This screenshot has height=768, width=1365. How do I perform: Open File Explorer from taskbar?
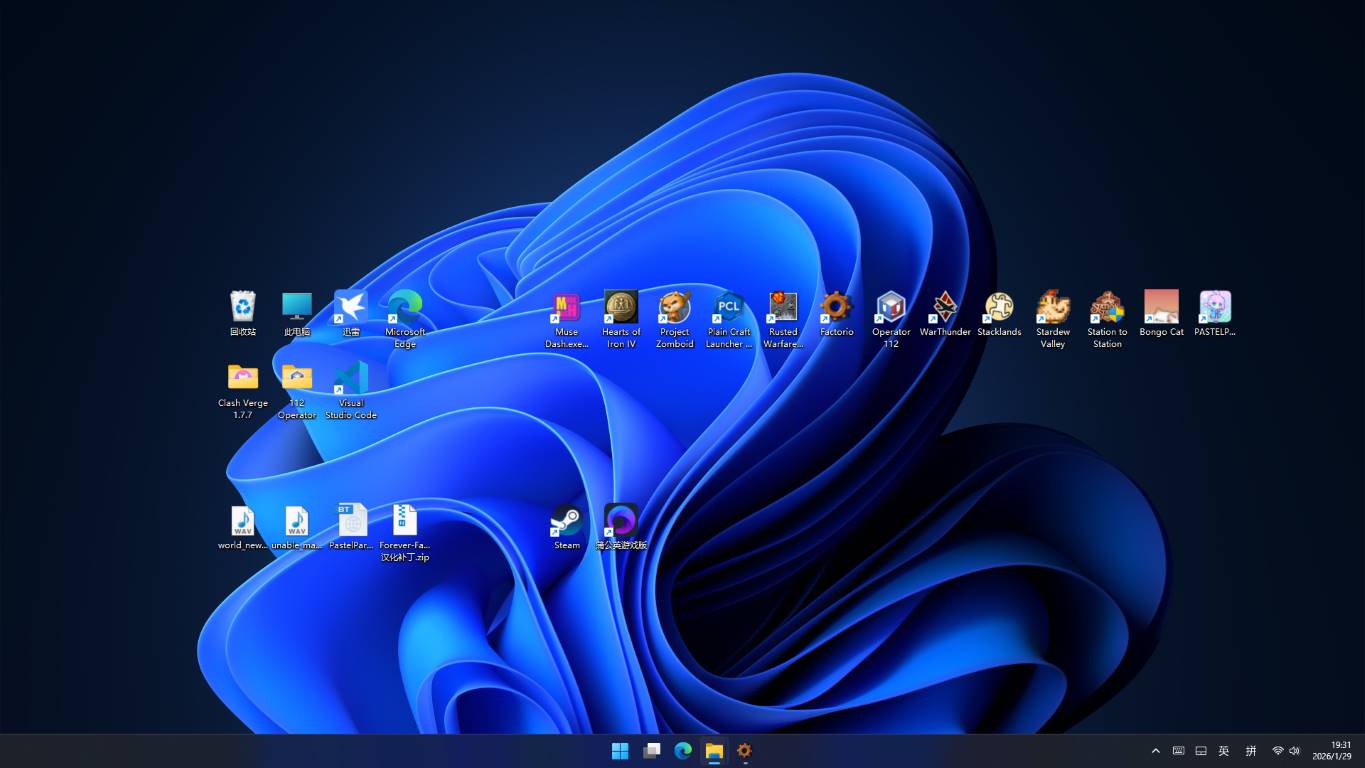[714, 751]
